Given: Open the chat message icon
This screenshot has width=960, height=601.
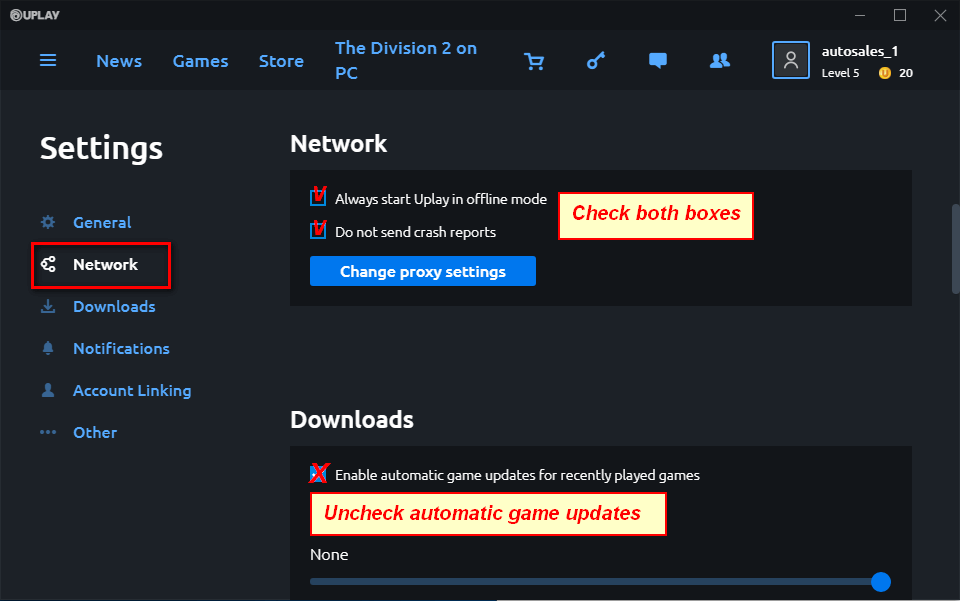Looking at the screenshot, I should (x=657, y=61).
